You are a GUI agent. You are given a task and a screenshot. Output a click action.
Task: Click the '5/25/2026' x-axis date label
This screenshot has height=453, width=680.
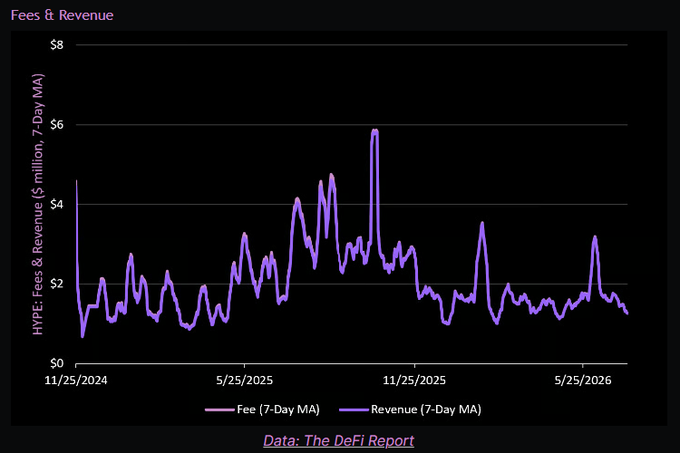tap(583, 380)
